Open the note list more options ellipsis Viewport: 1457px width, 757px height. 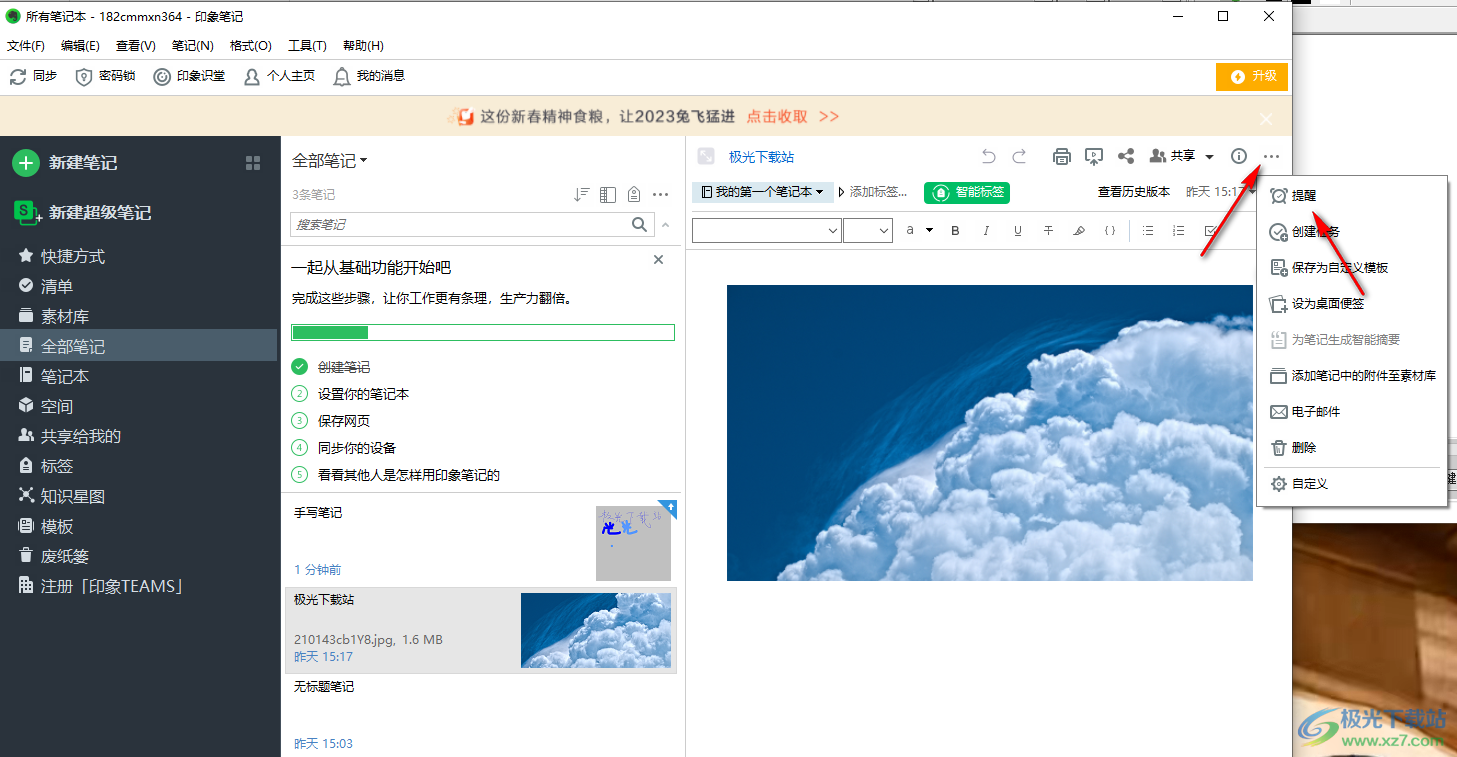point(660,195)
